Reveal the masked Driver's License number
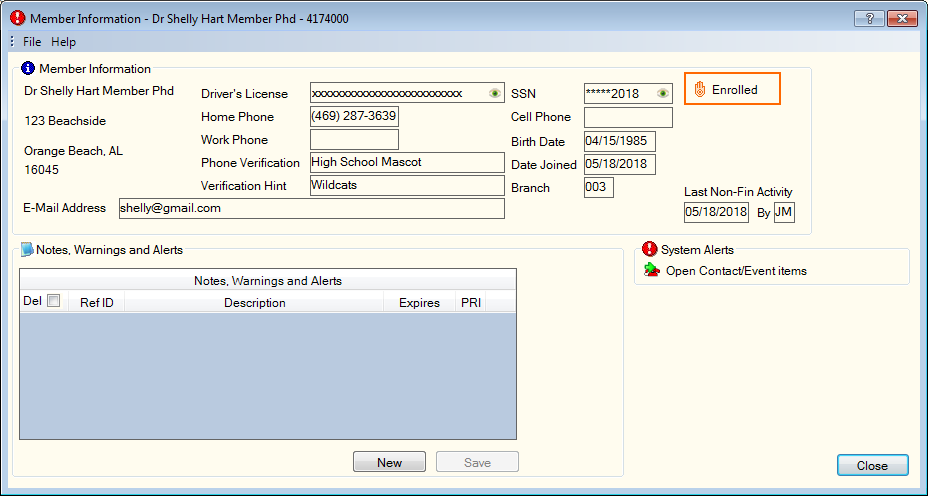 pos(495,94)
